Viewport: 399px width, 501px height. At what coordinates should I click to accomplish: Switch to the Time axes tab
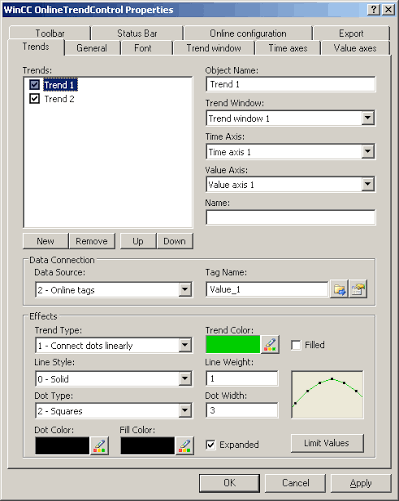(288, 48)
